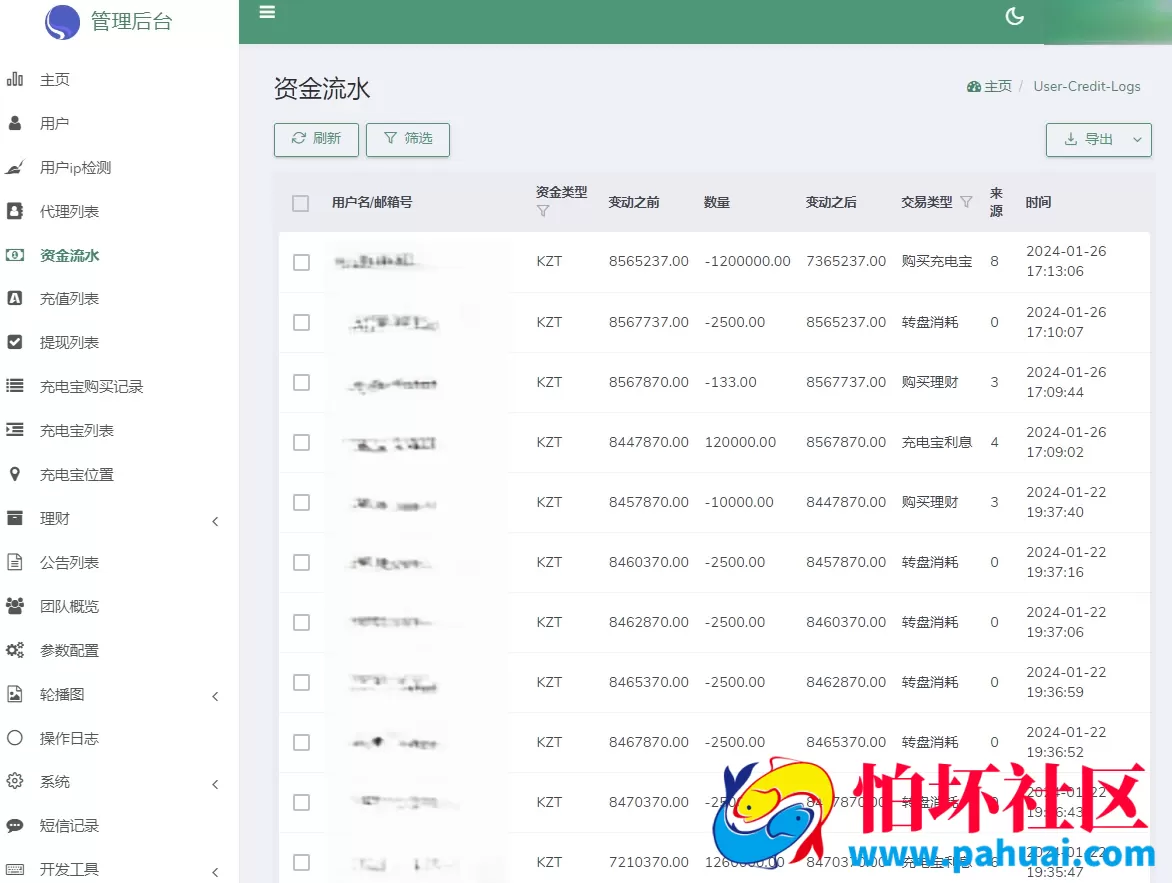Toggle the select-all checkbox in table header

(x=300, y=203)
